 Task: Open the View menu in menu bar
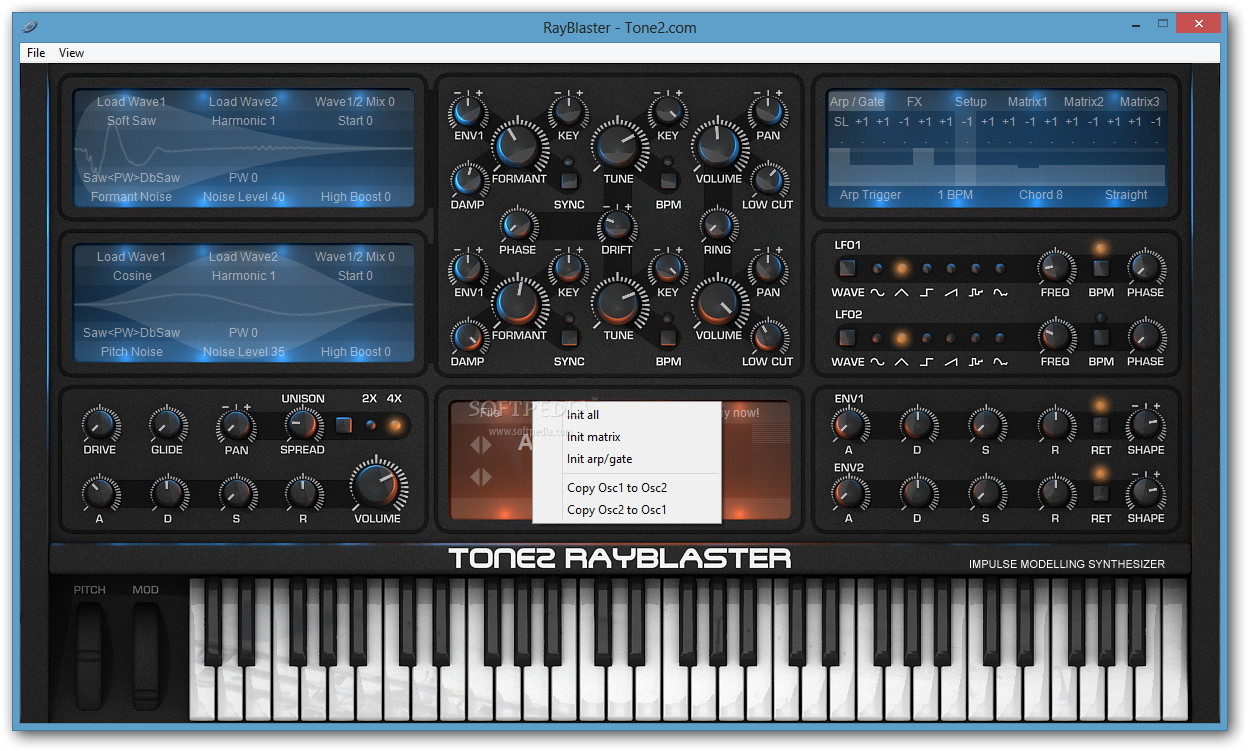tap(71, 53)
